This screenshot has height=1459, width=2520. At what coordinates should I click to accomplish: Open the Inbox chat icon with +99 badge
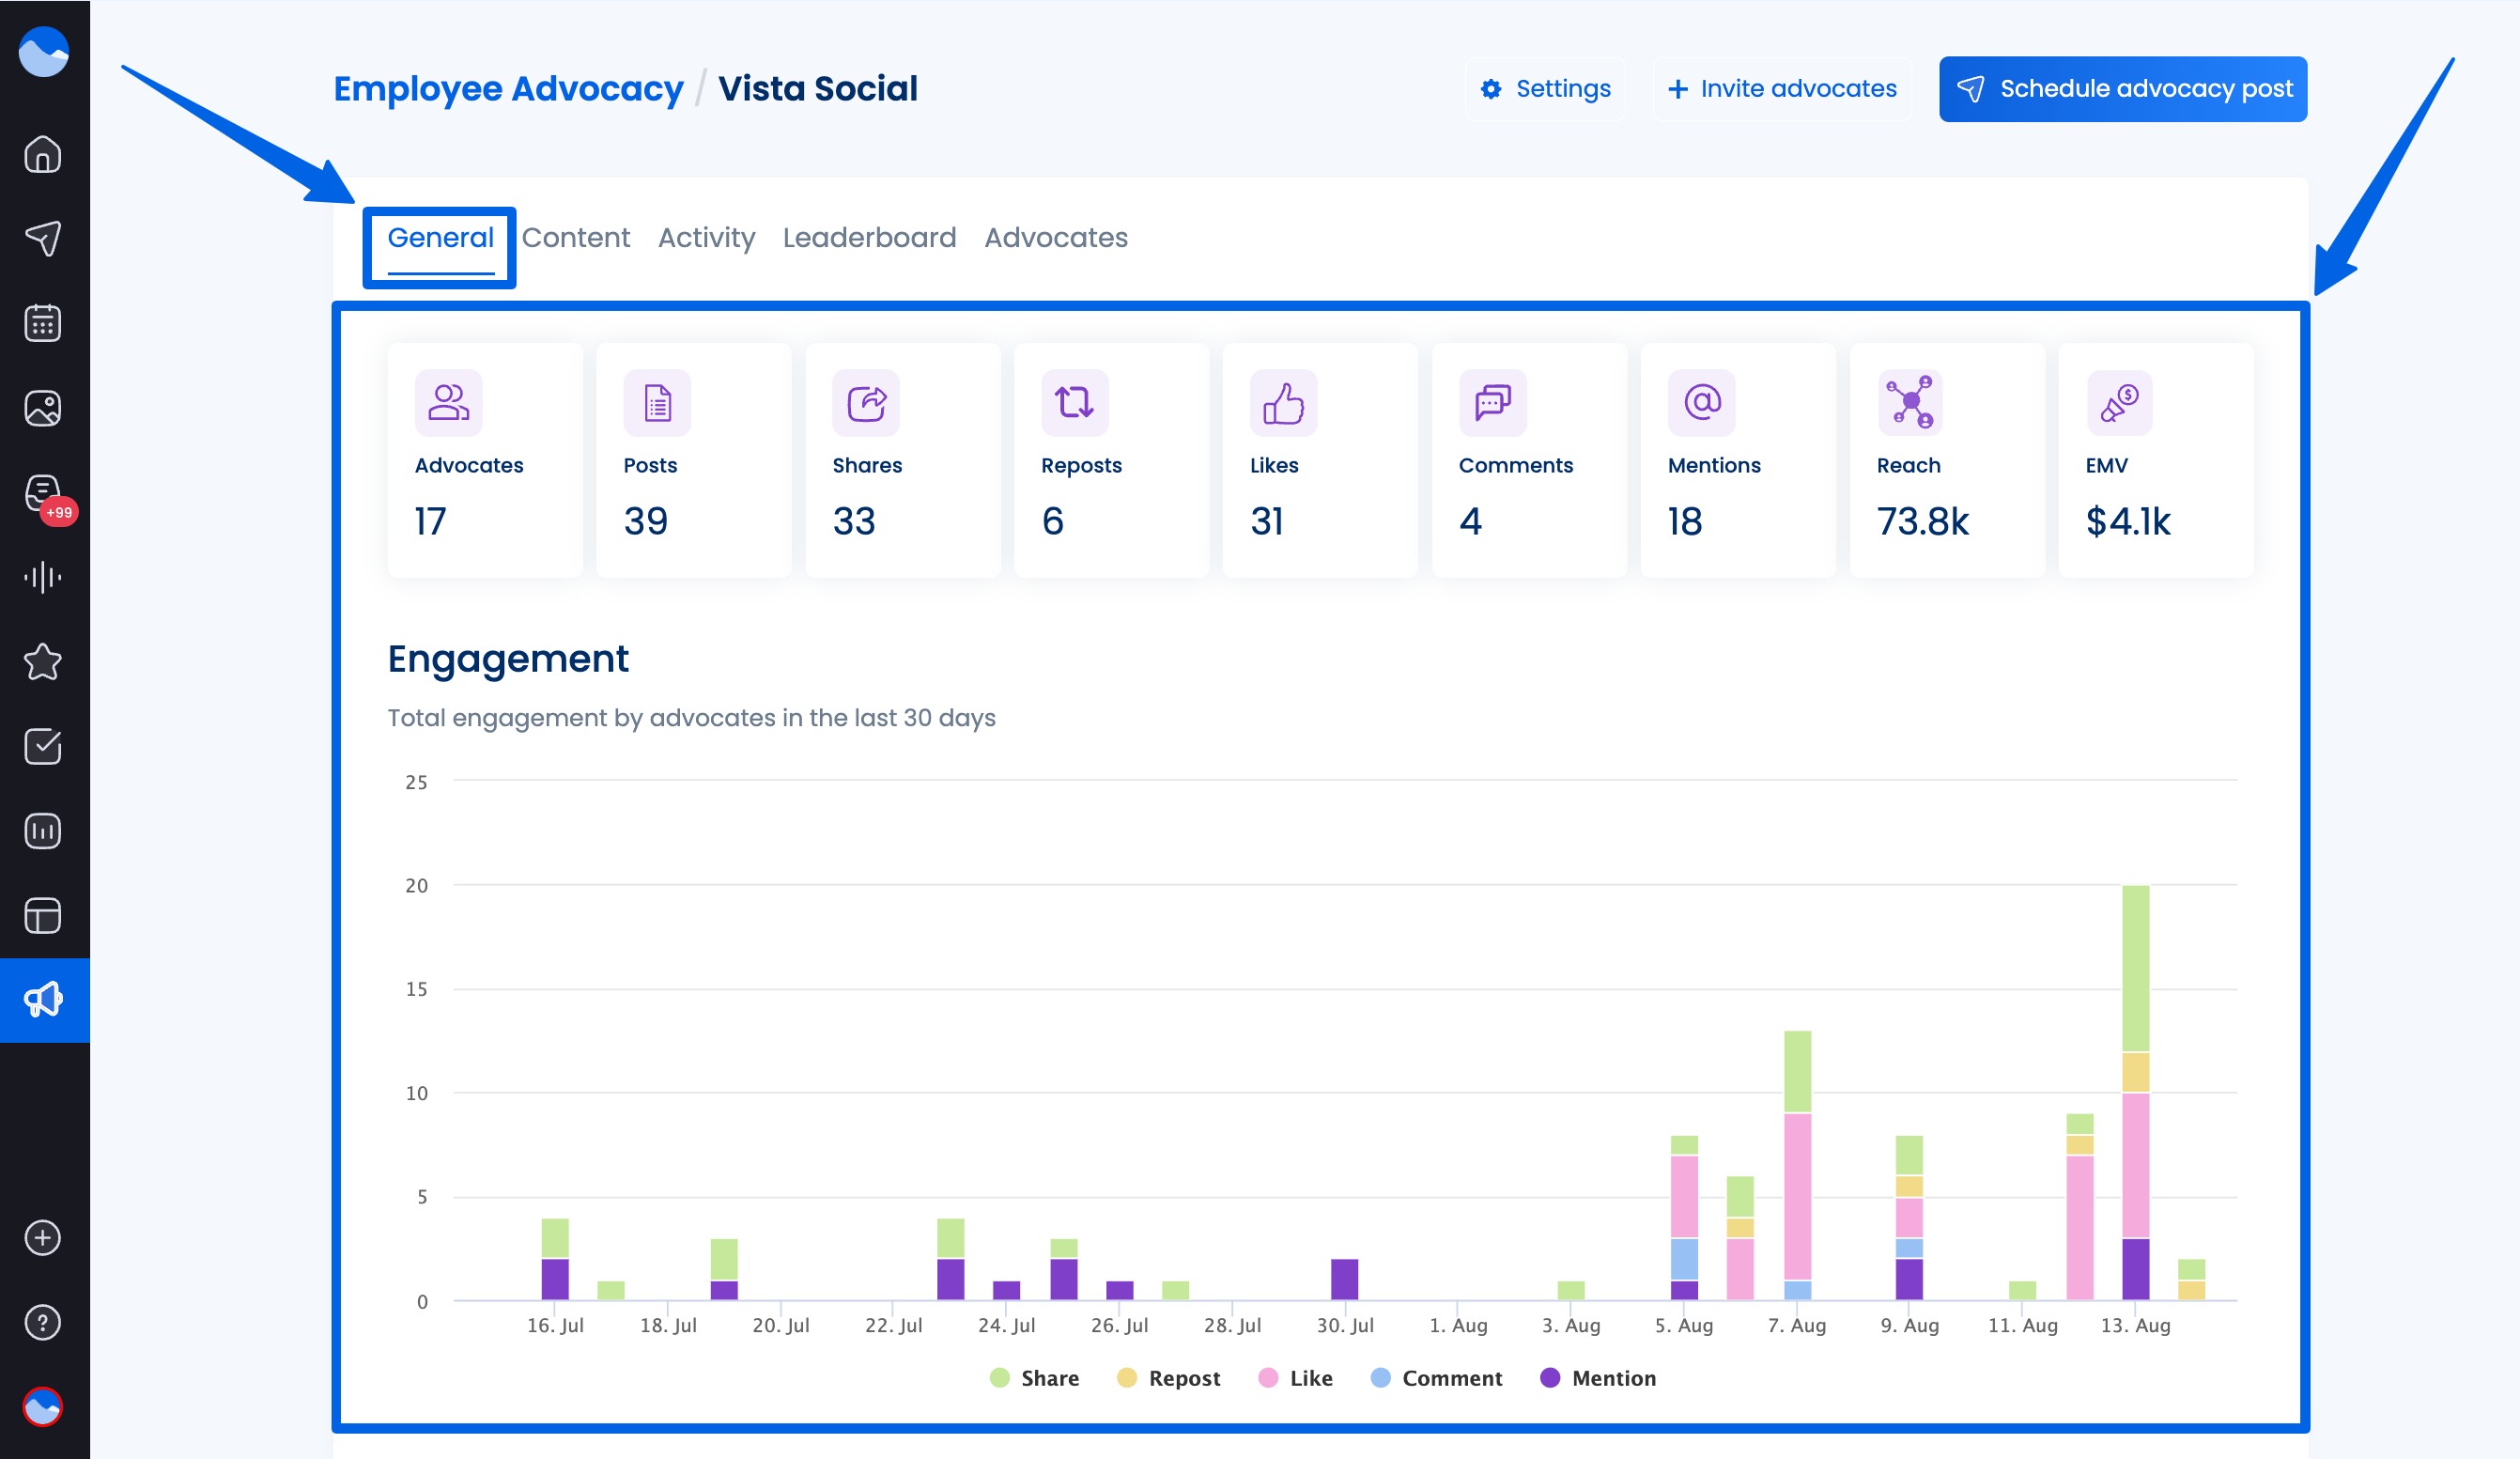click(x=43, y=491)
